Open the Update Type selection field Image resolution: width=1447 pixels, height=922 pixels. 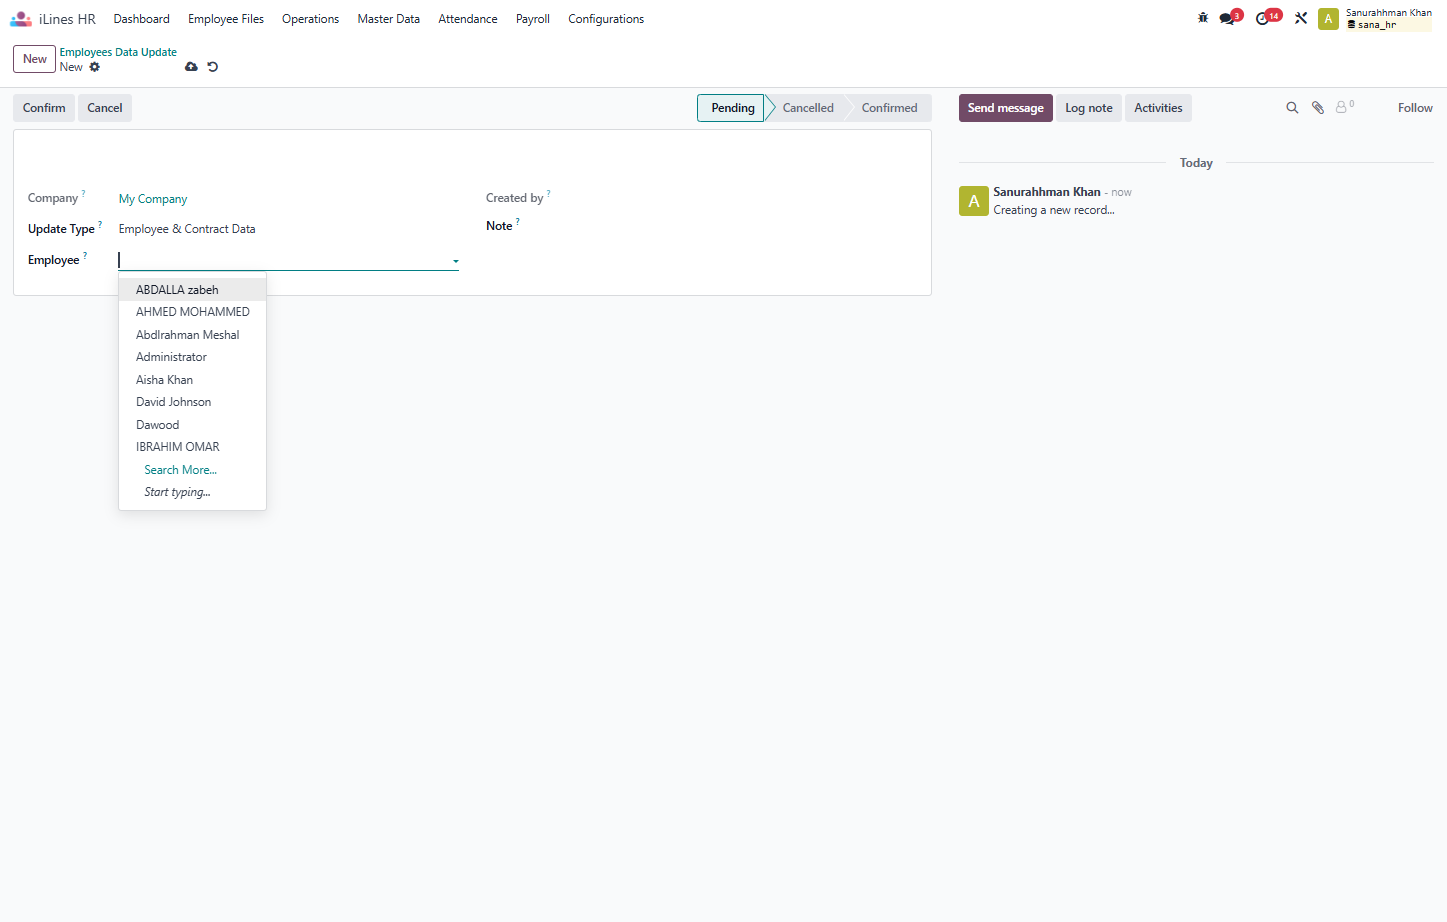(x=288, y=229)
